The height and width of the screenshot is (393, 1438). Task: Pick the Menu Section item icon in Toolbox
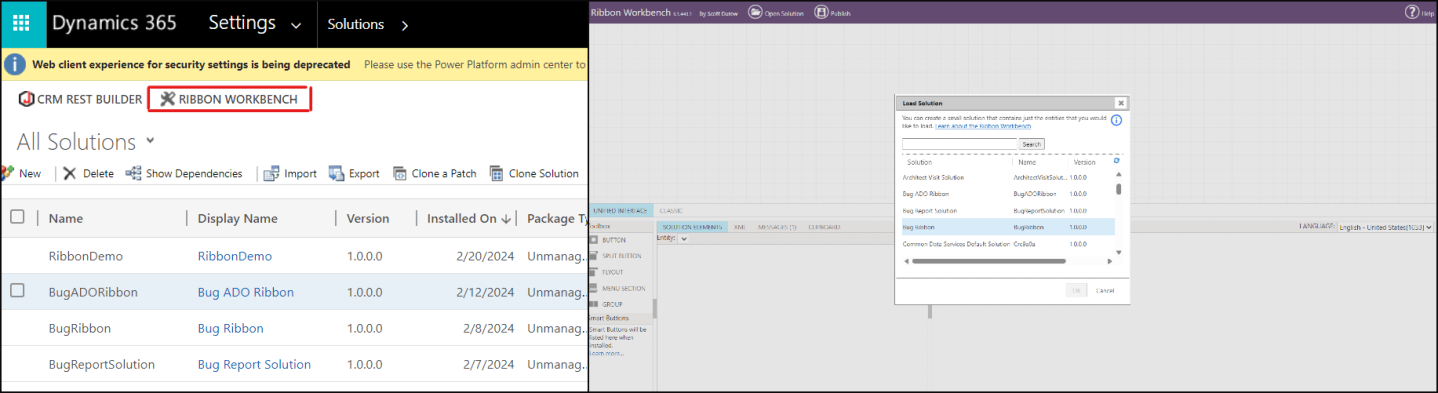tap(593, 288)
